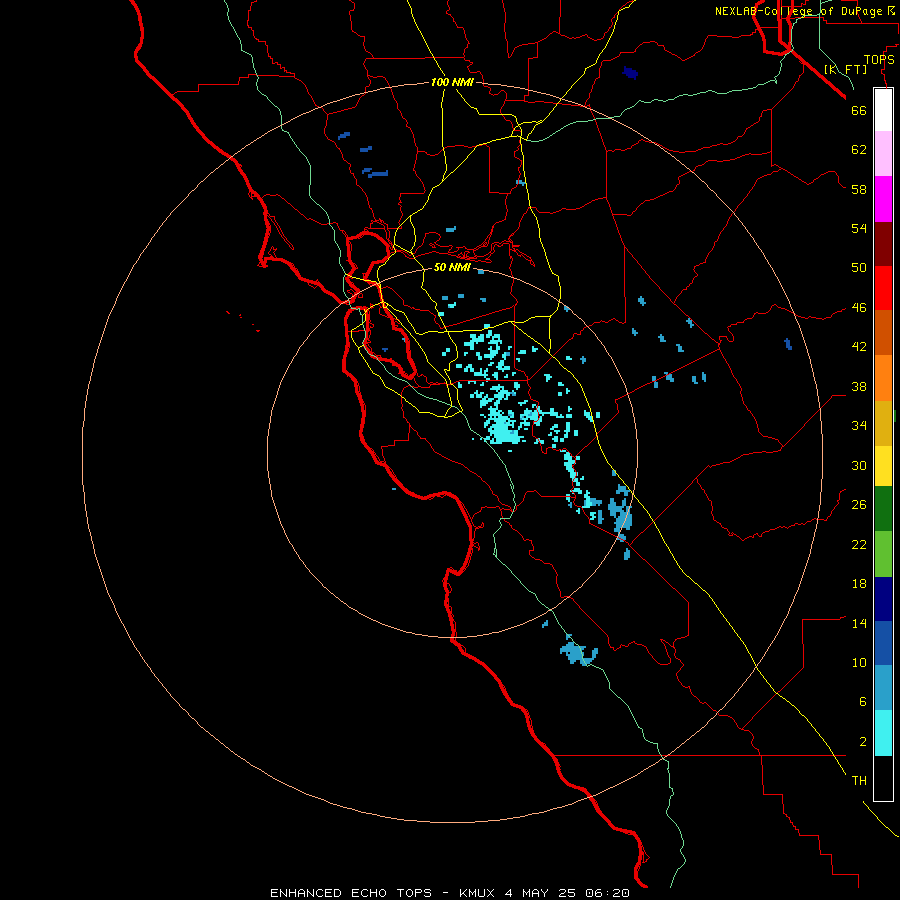Click the yellow legend swatch
Image resolution: width=900 pixels, height=900 pixels.
pos(883,466)
